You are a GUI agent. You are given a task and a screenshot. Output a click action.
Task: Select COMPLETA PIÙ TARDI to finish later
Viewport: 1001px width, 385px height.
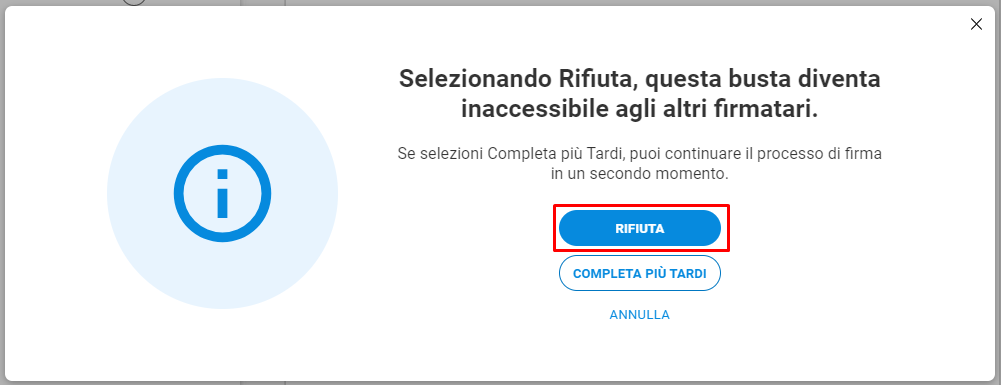click(640, 273)
